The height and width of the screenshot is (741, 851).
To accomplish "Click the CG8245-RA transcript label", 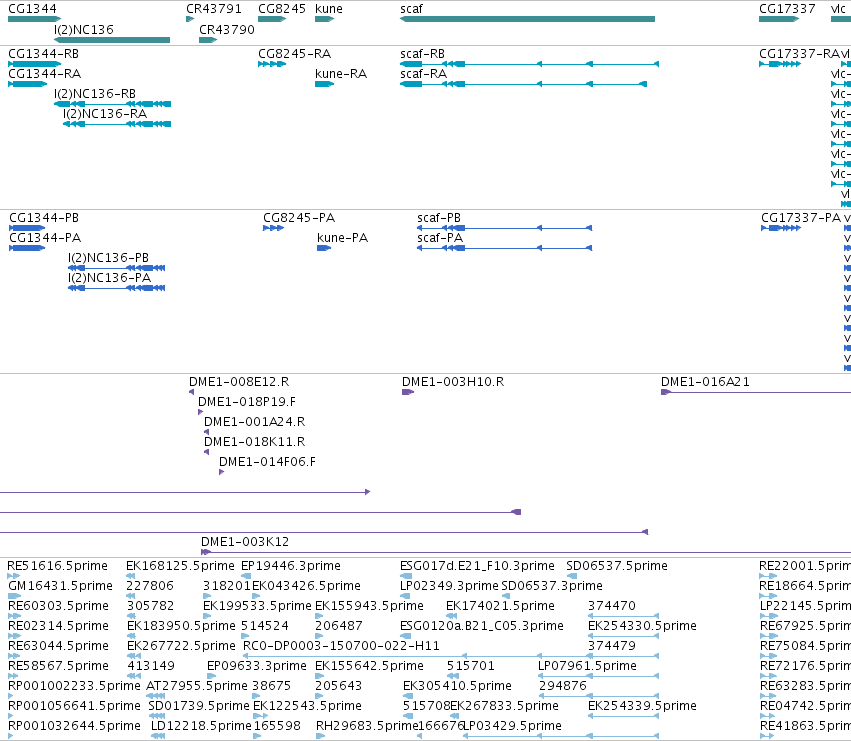I will (x=295, y=54).
